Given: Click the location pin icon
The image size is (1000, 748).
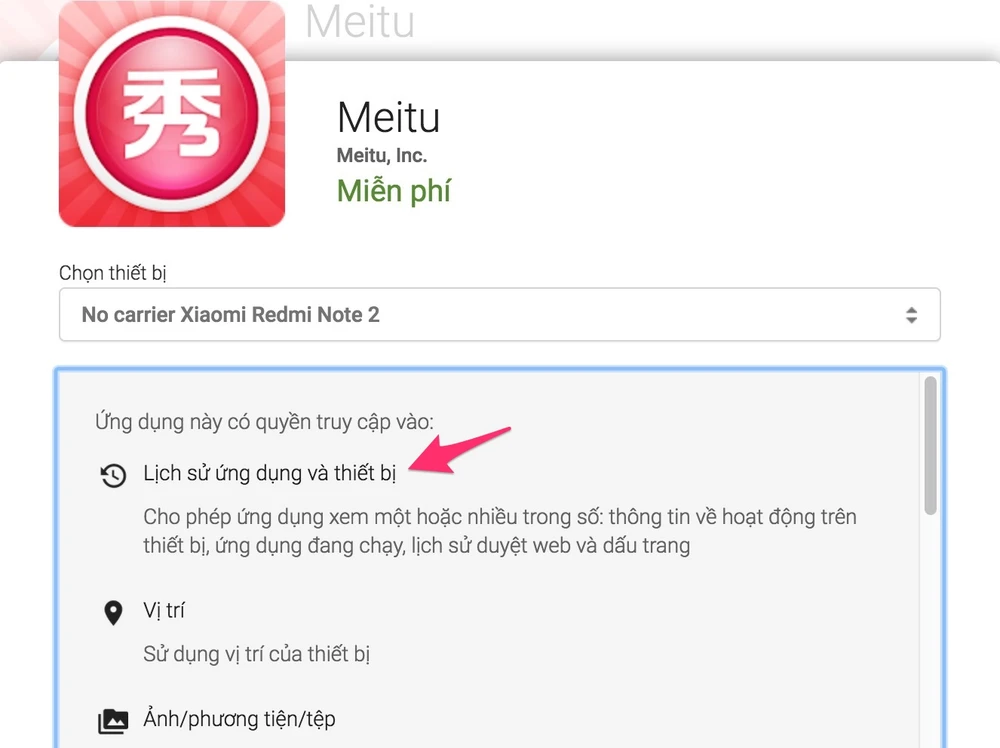Looking at the screenshot, I should click(113, 613).
